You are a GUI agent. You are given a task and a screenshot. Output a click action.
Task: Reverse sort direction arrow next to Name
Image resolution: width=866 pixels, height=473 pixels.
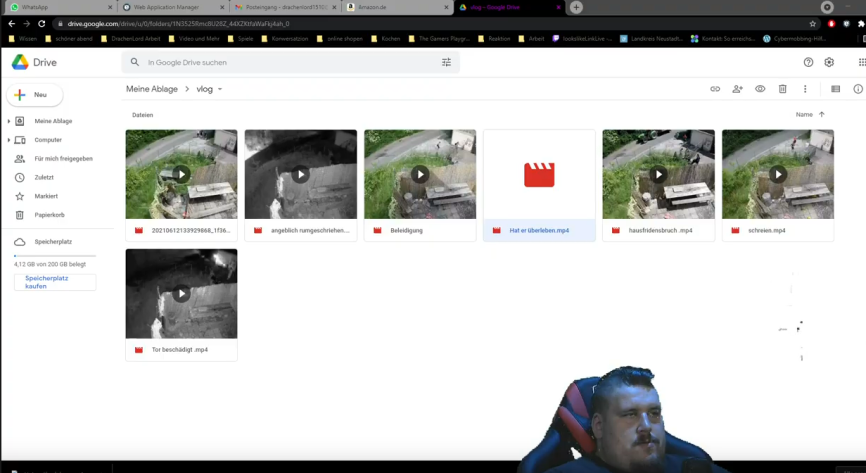point(821,114)
